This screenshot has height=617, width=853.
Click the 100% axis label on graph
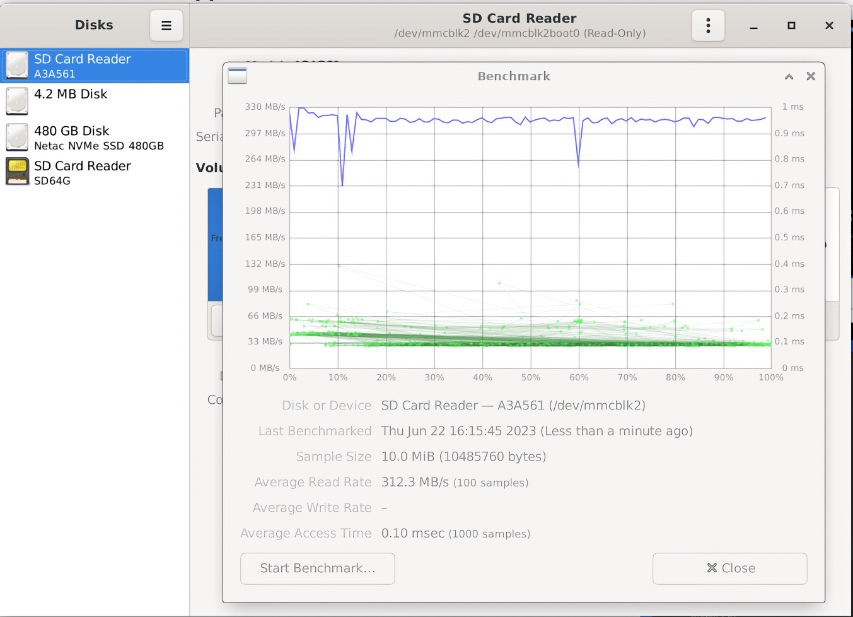click(x=771, y=377)
